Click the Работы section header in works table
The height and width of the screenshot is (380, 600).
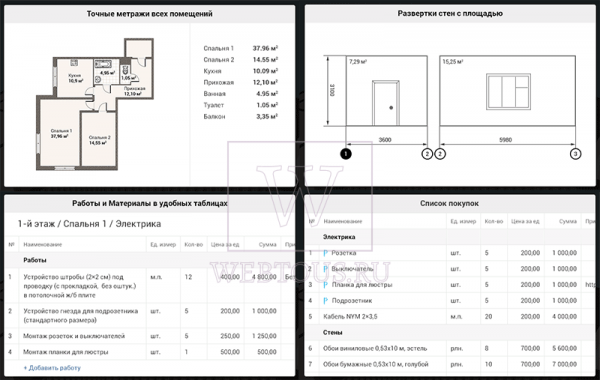coord(35,260)
